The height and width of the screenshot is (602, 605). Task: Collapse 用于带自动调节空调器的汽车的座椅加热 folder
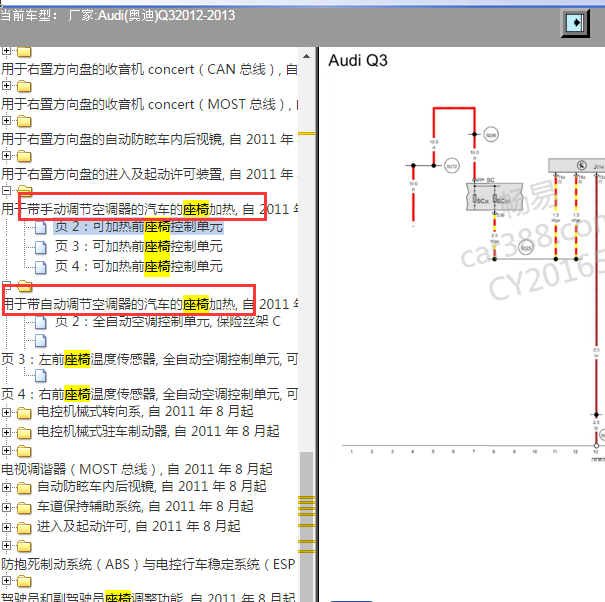(x=6, y=286)
